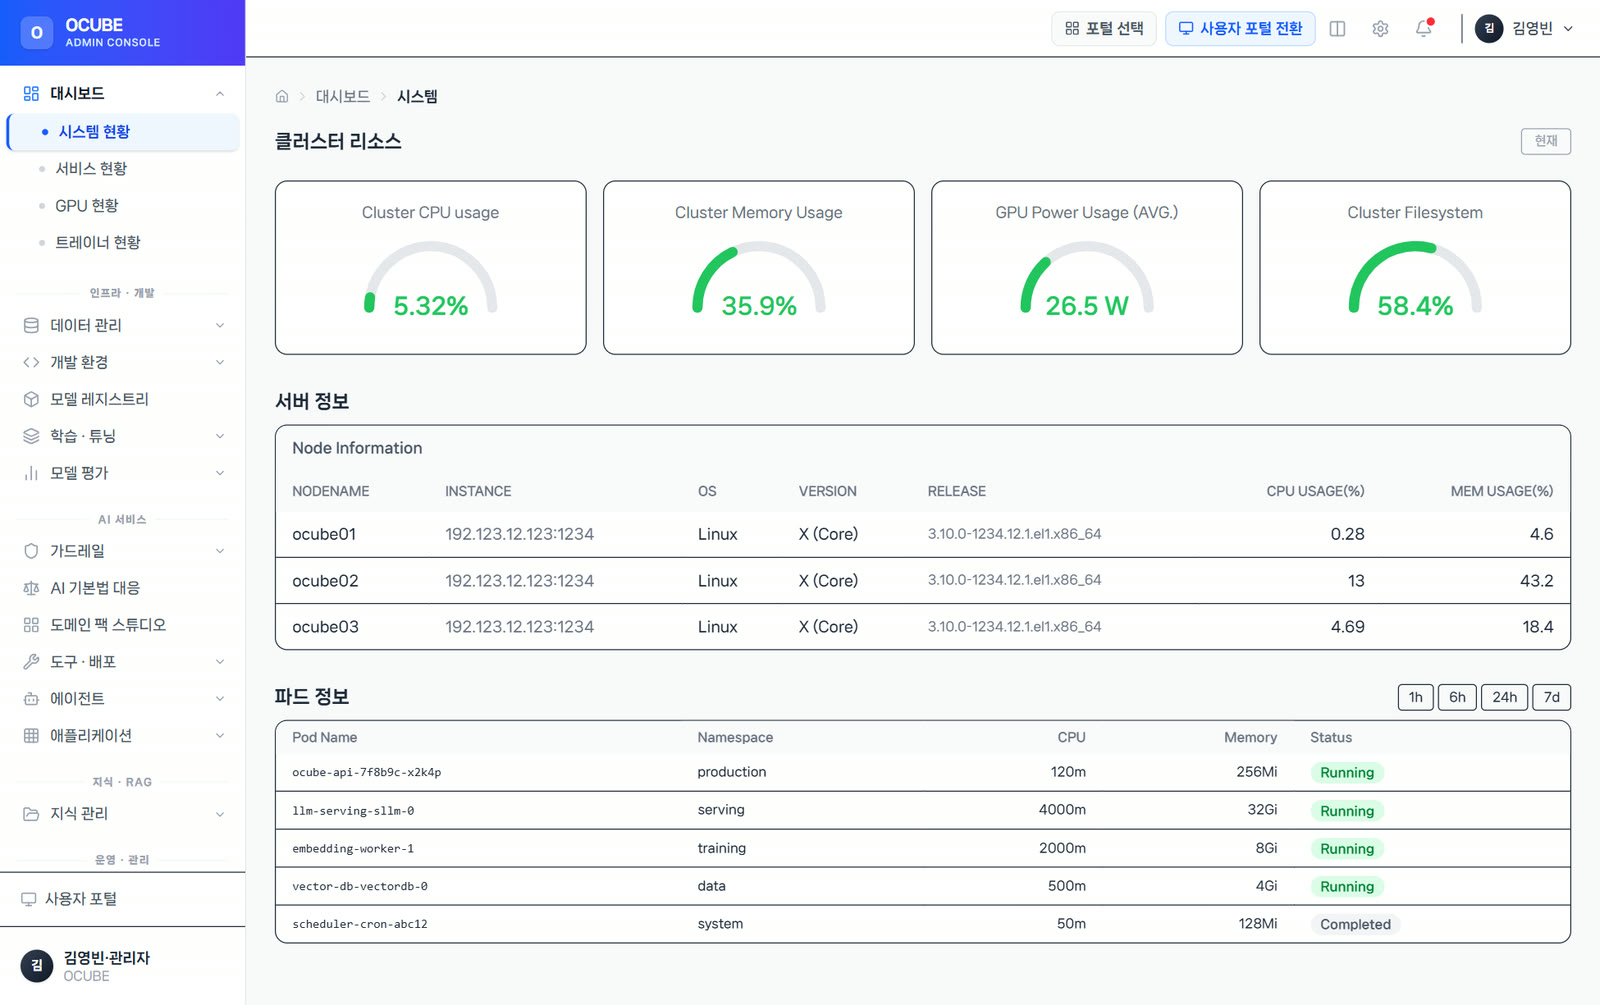Select the 24h time range toggle

coord(1504,697)
